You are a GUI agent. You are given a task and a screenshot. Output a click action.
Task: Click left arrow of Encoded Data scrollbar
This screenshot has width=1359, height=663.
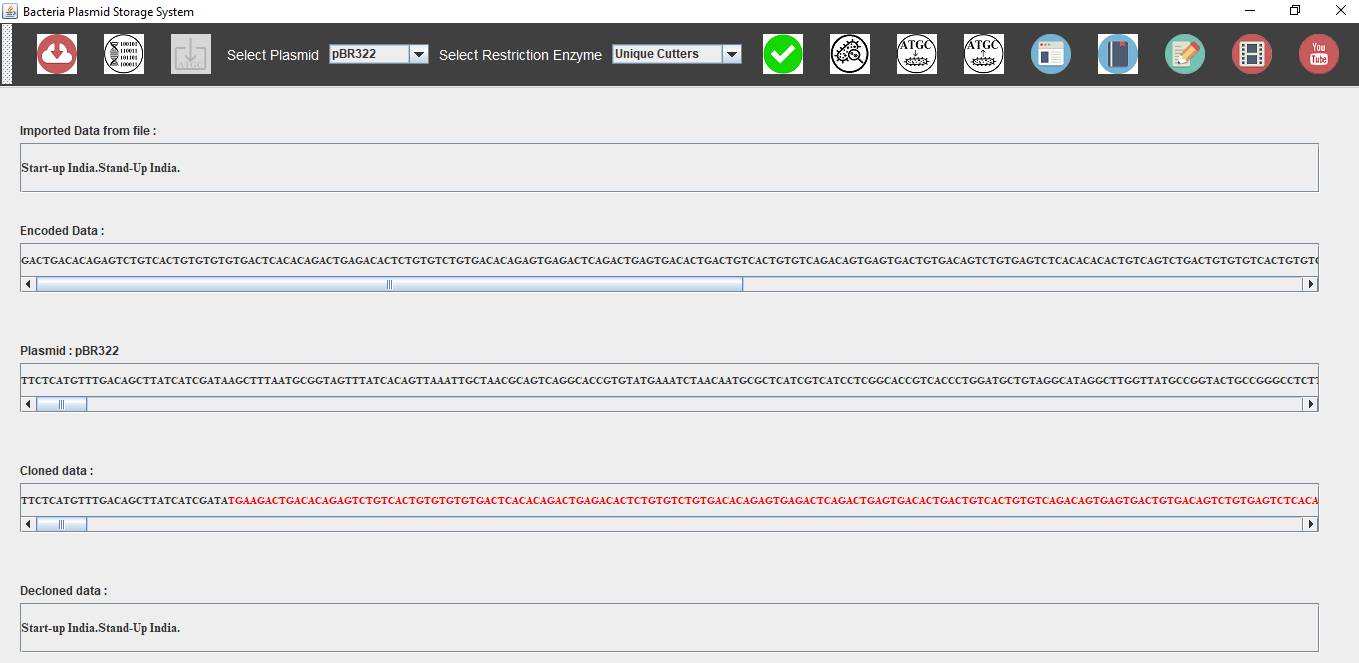[x=28, y=284]
